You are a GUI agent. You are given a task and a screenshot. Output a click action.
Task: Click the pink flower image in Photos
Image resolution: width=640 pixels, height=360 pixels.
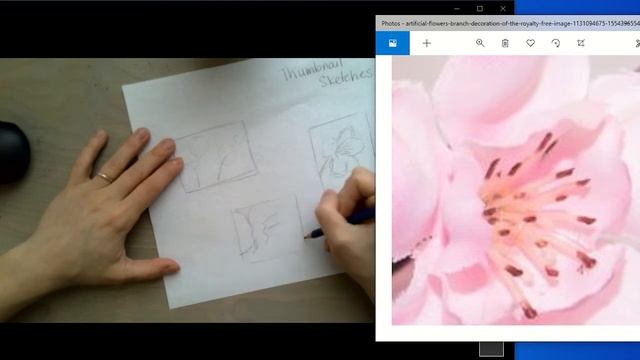pyautogui.click(x=516, y=190)
